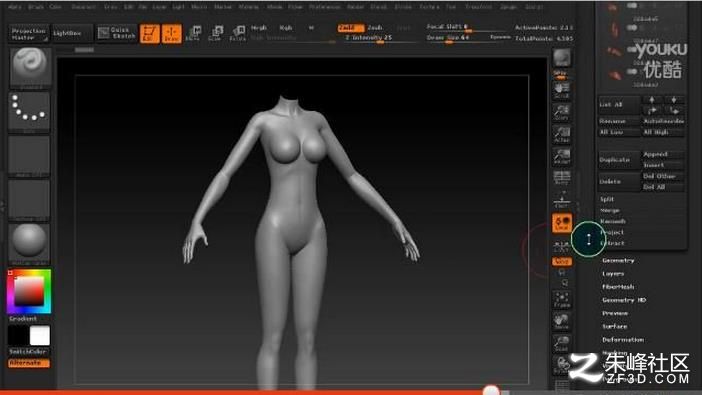This screenshot has width=702, height=395.
Task: Open the Zplugin menu
Action: [509, 7]
